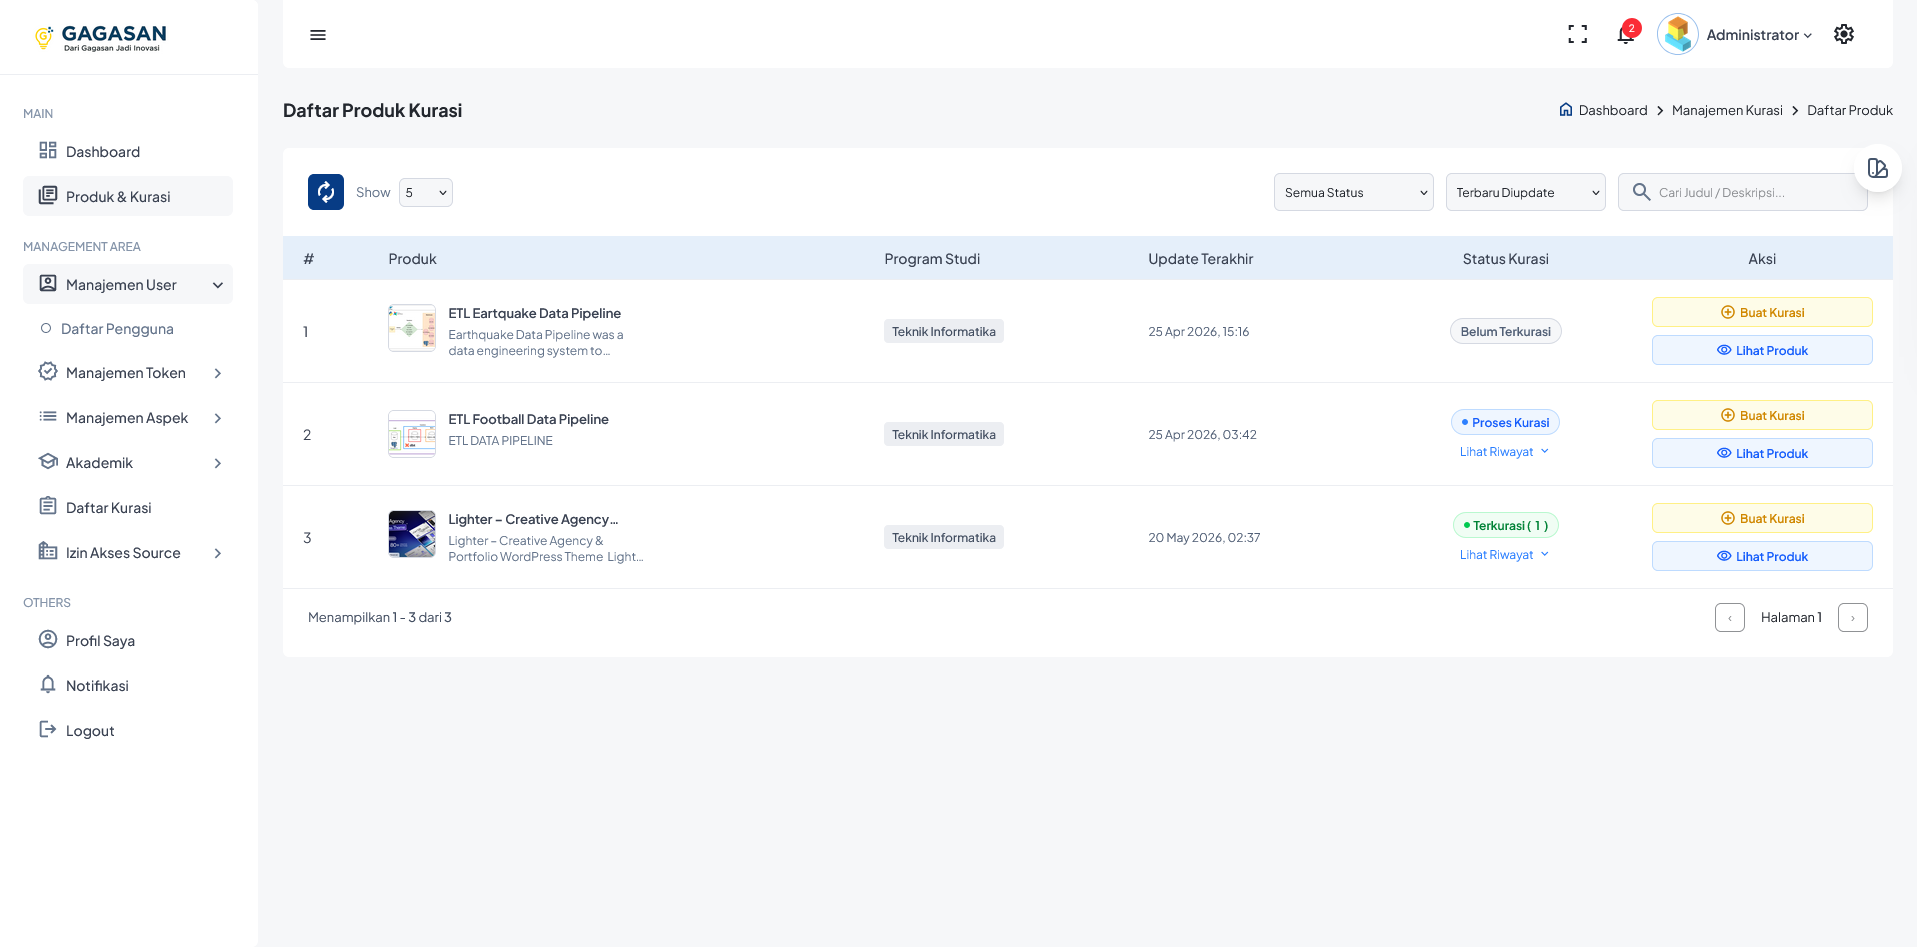Viewport: 1917px width, 947px height.
Task: Expand the Manajemen Aspek chevron
Action: click(x=218, y=418)
